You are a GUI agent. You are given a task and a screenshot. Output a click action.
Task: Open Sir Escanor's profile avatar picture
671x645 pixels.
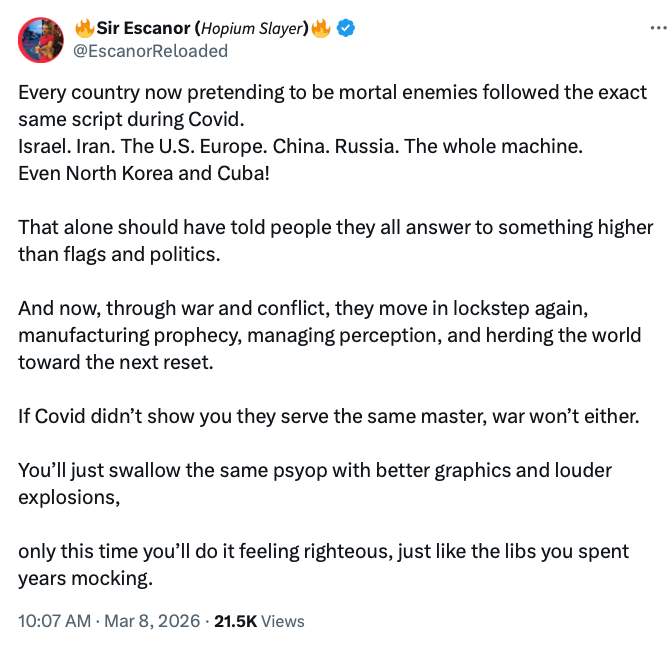[39, 38]
